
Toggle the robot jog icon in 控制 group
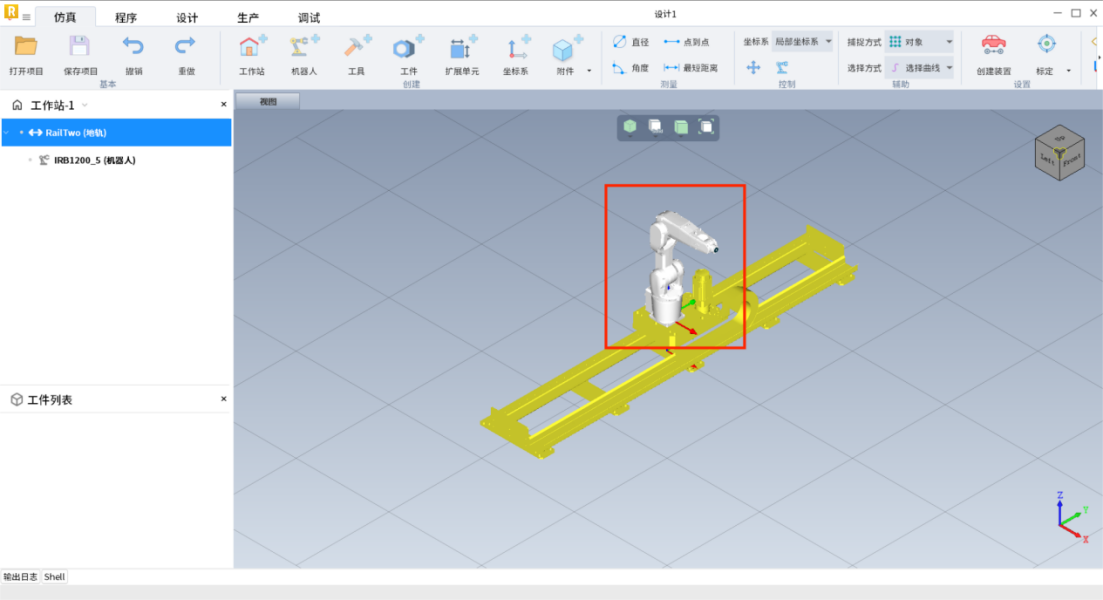click(782, 68)
